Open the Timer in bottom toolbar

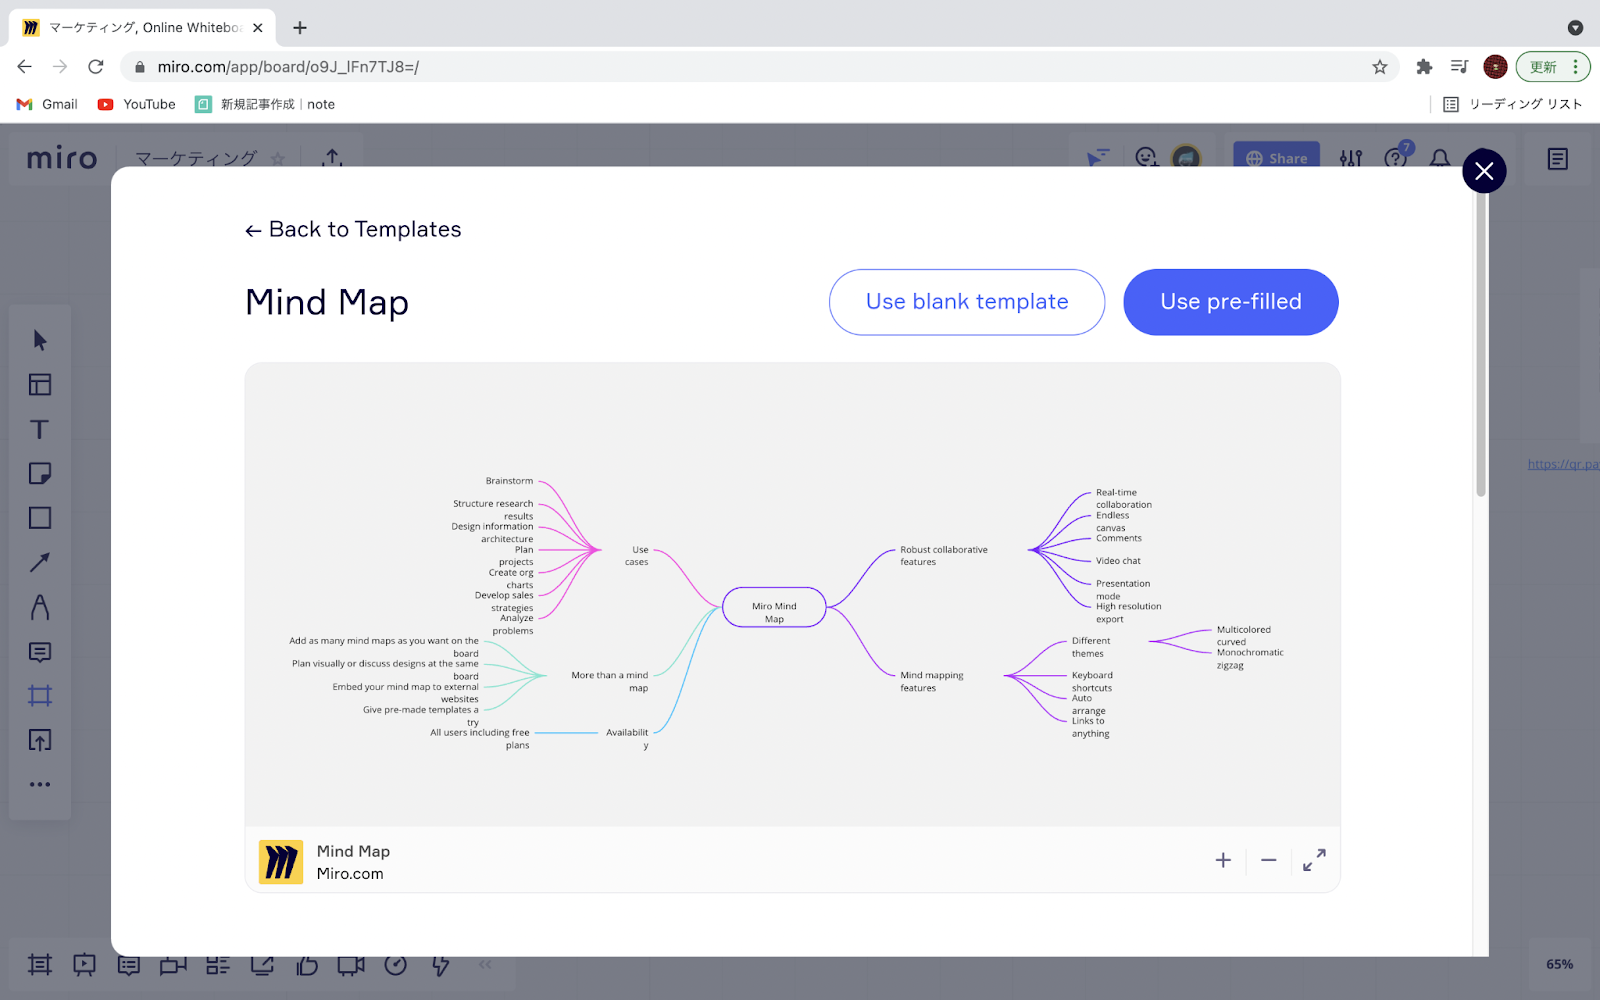396,965
